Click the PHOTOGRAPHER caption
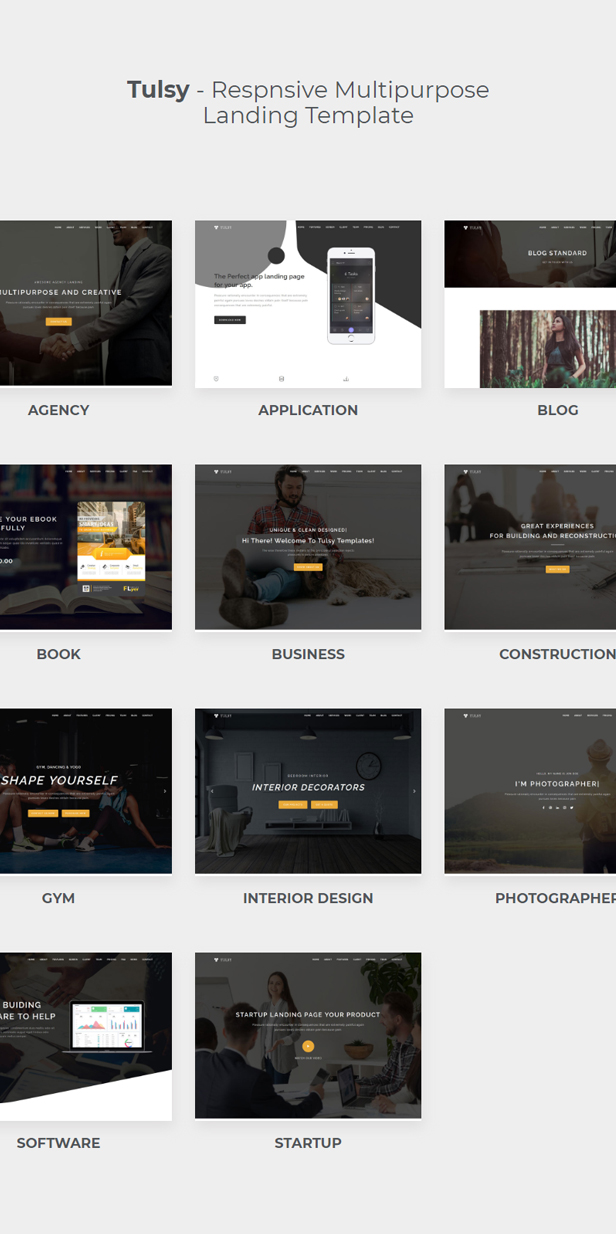Screen dimensions: 616x1234 point(555,898)
